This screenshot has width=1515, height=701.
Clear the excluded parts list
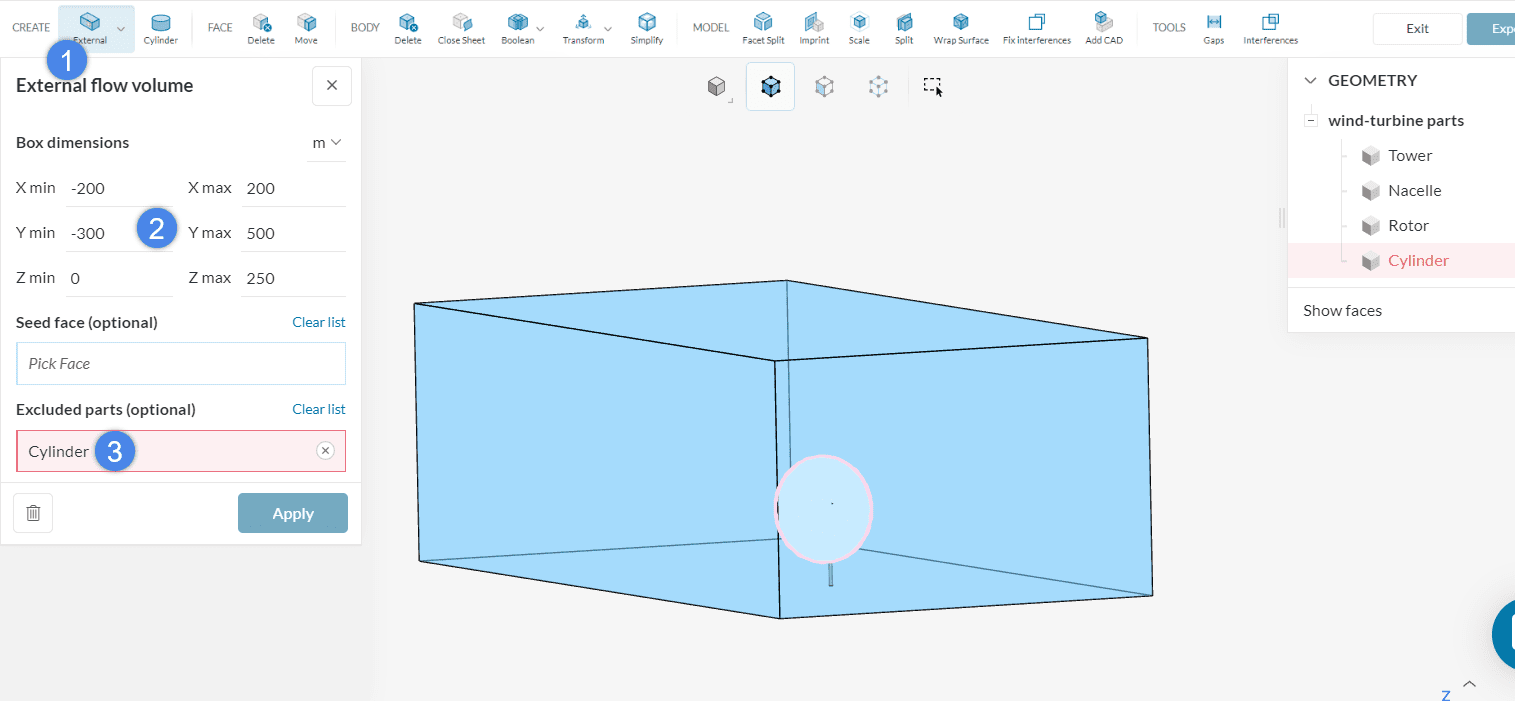point(318,409)
